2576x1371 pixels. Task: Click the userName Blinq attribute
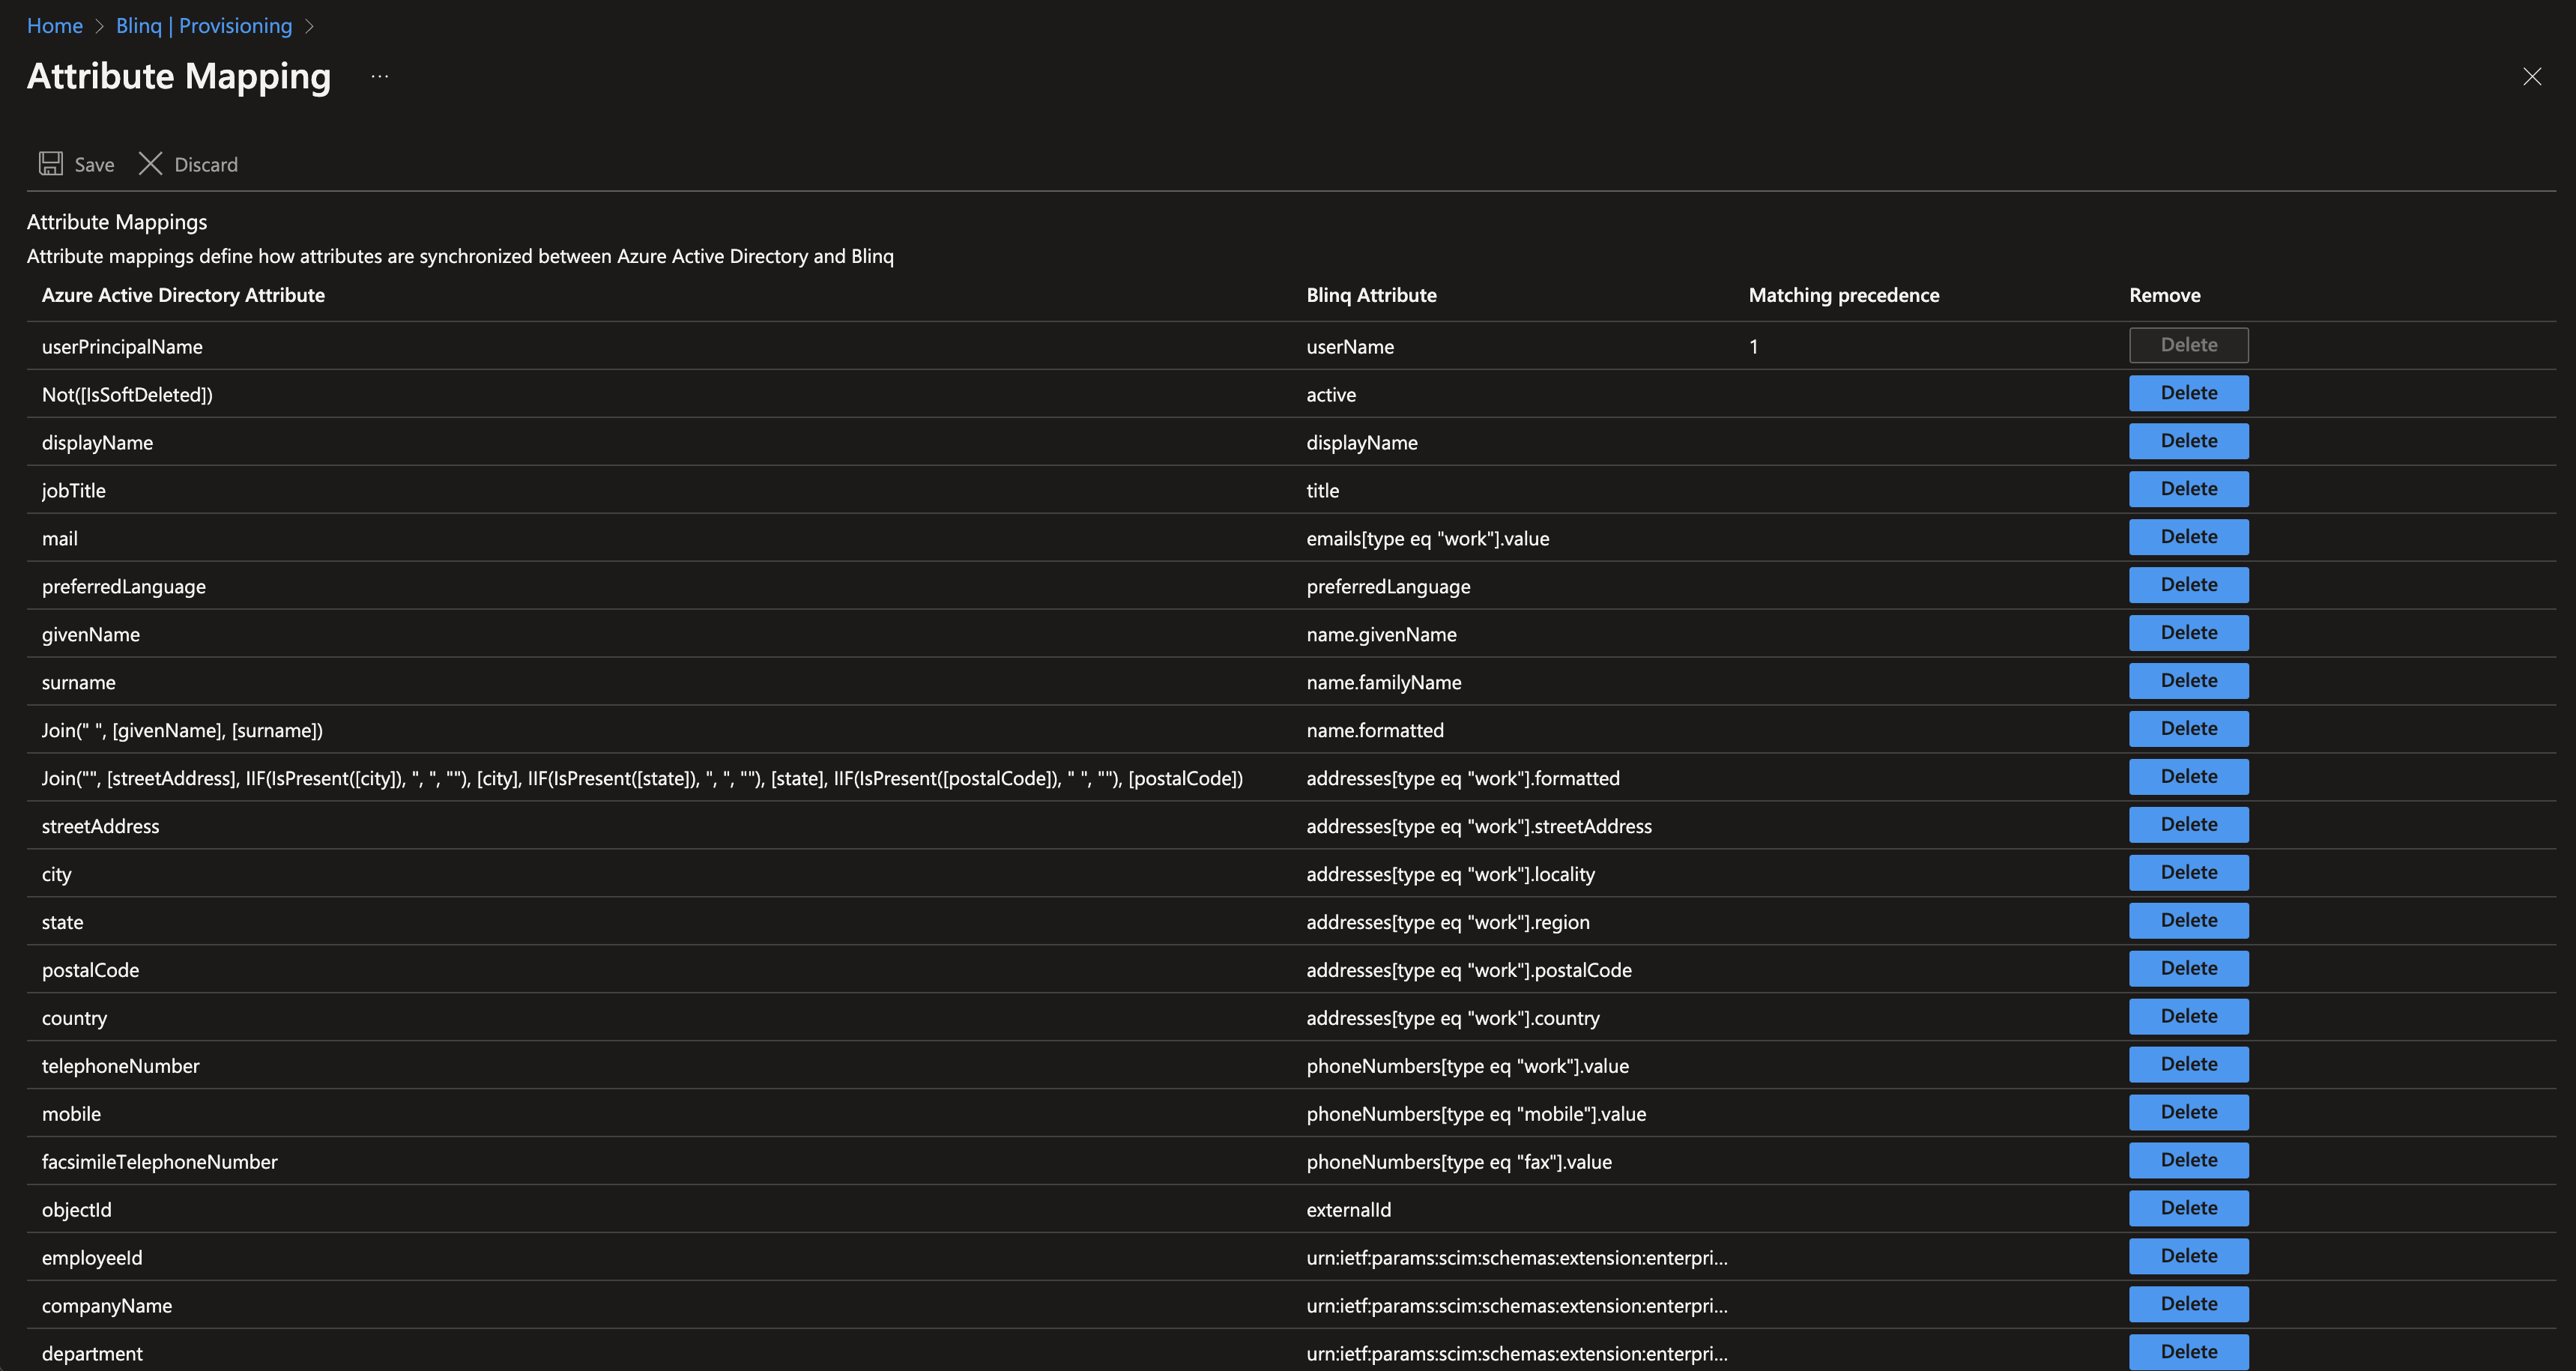pos(1350,347)
